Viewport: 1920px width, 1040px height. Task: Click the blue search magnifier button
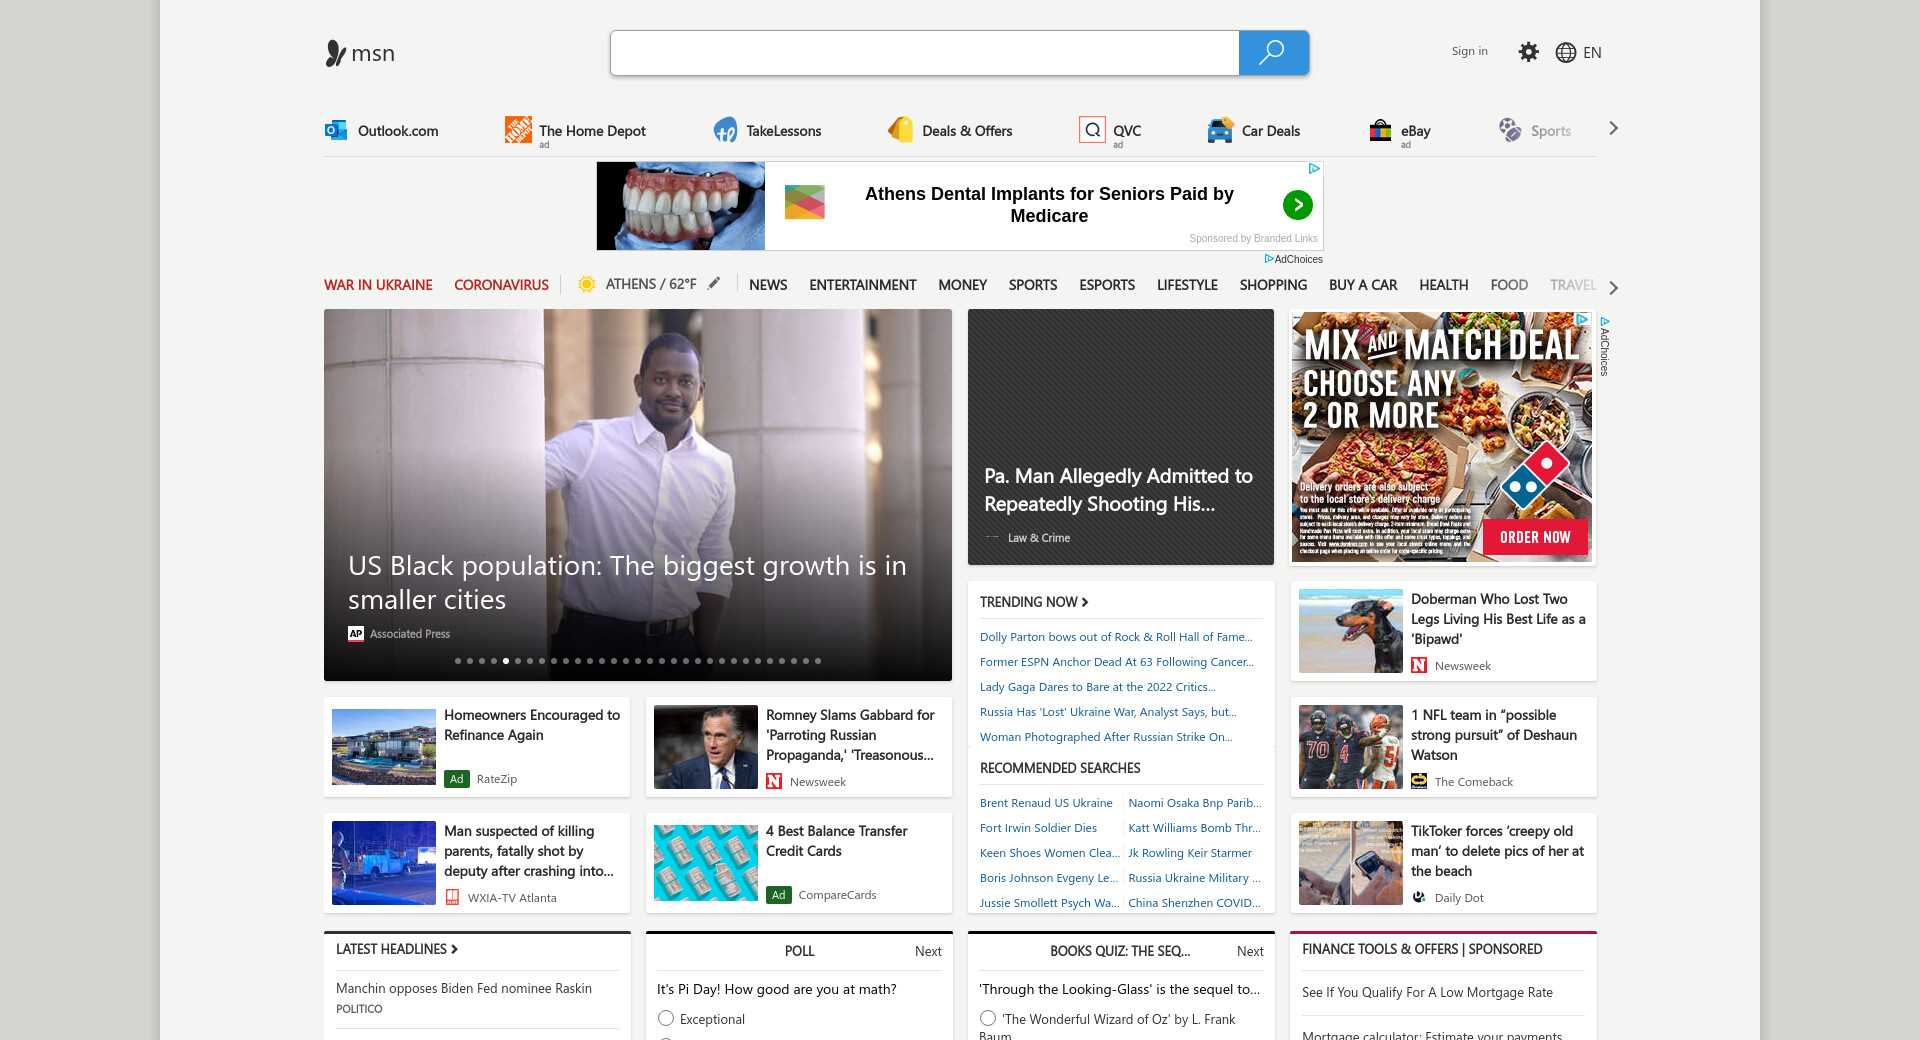click(x=1273, y=53)
